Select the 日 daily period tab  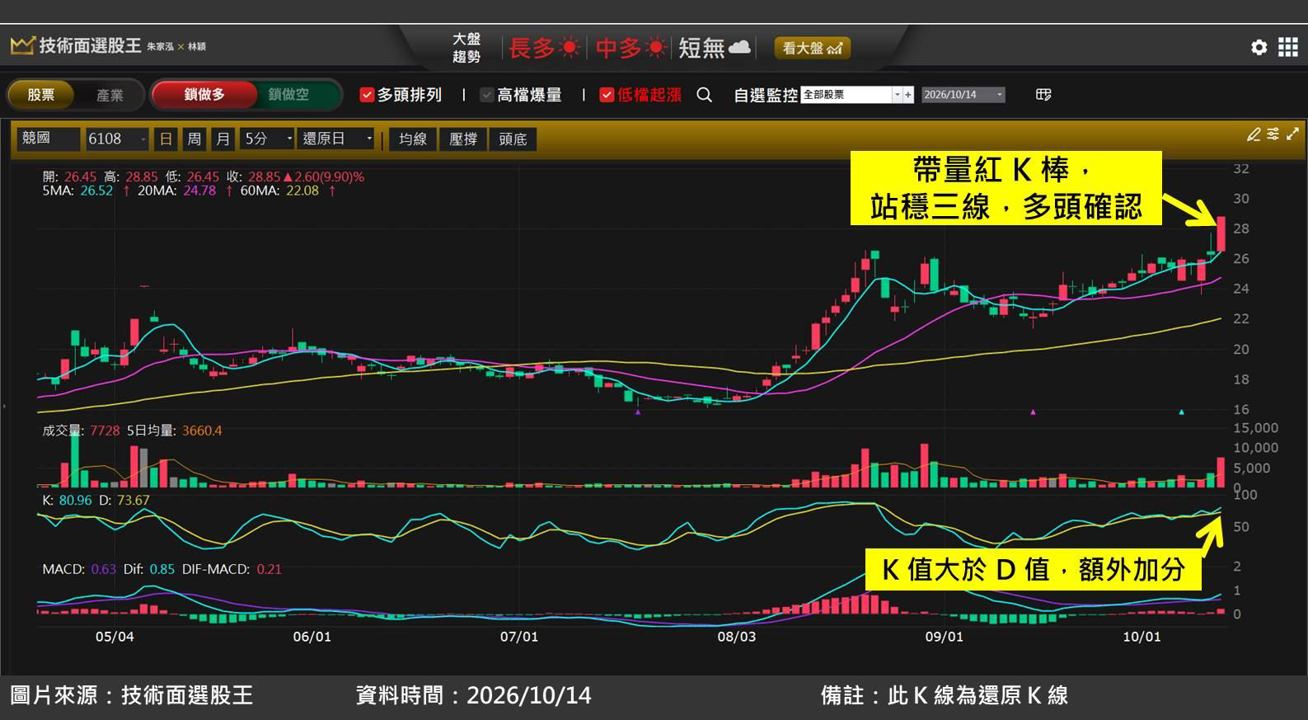pos(166,138)
